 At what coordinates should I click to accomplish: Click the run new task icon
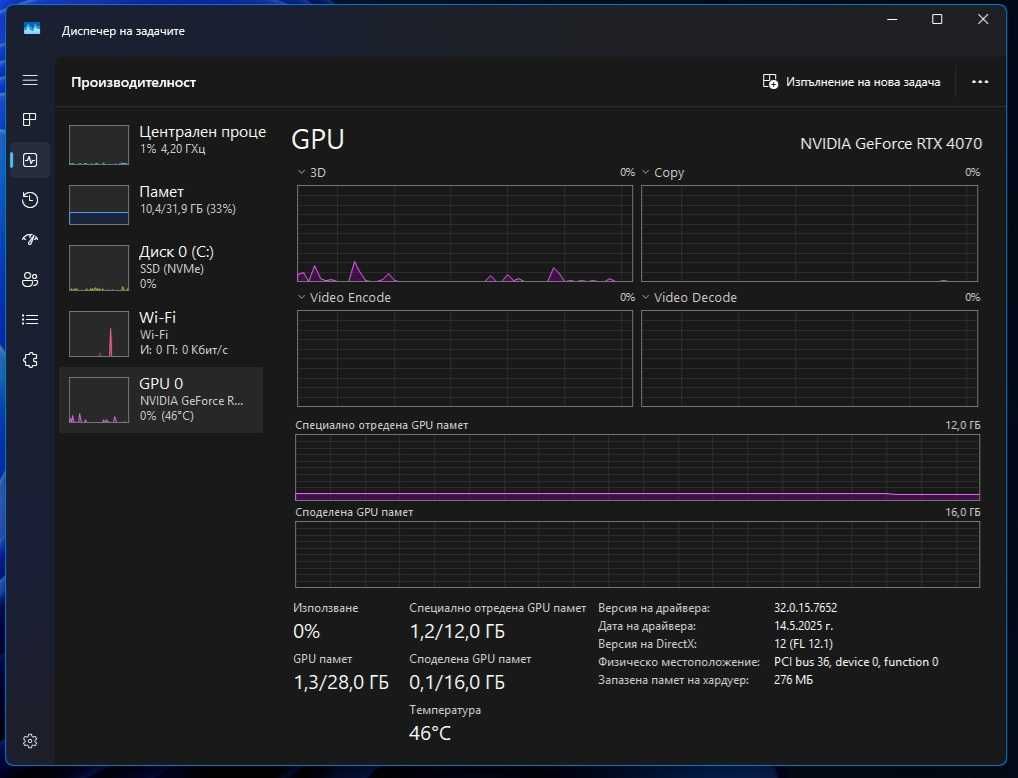(x=770, y=81)
